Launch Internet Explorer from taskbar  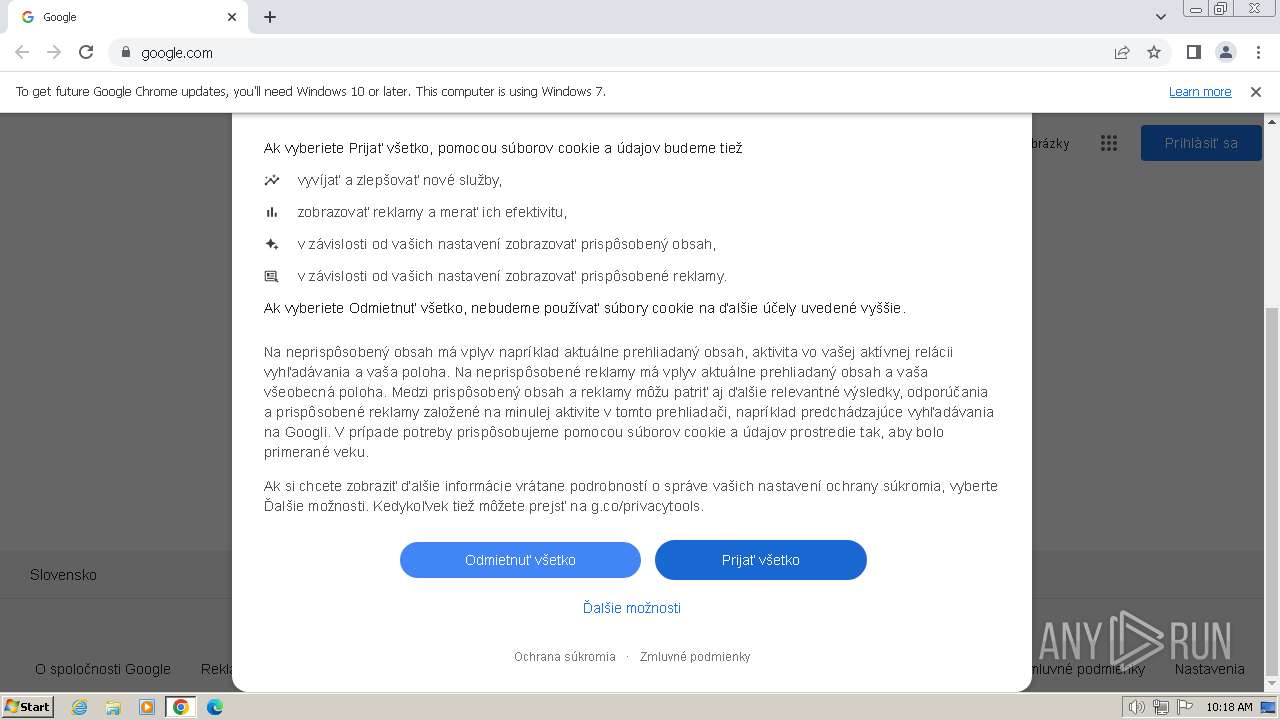(79, 707)
